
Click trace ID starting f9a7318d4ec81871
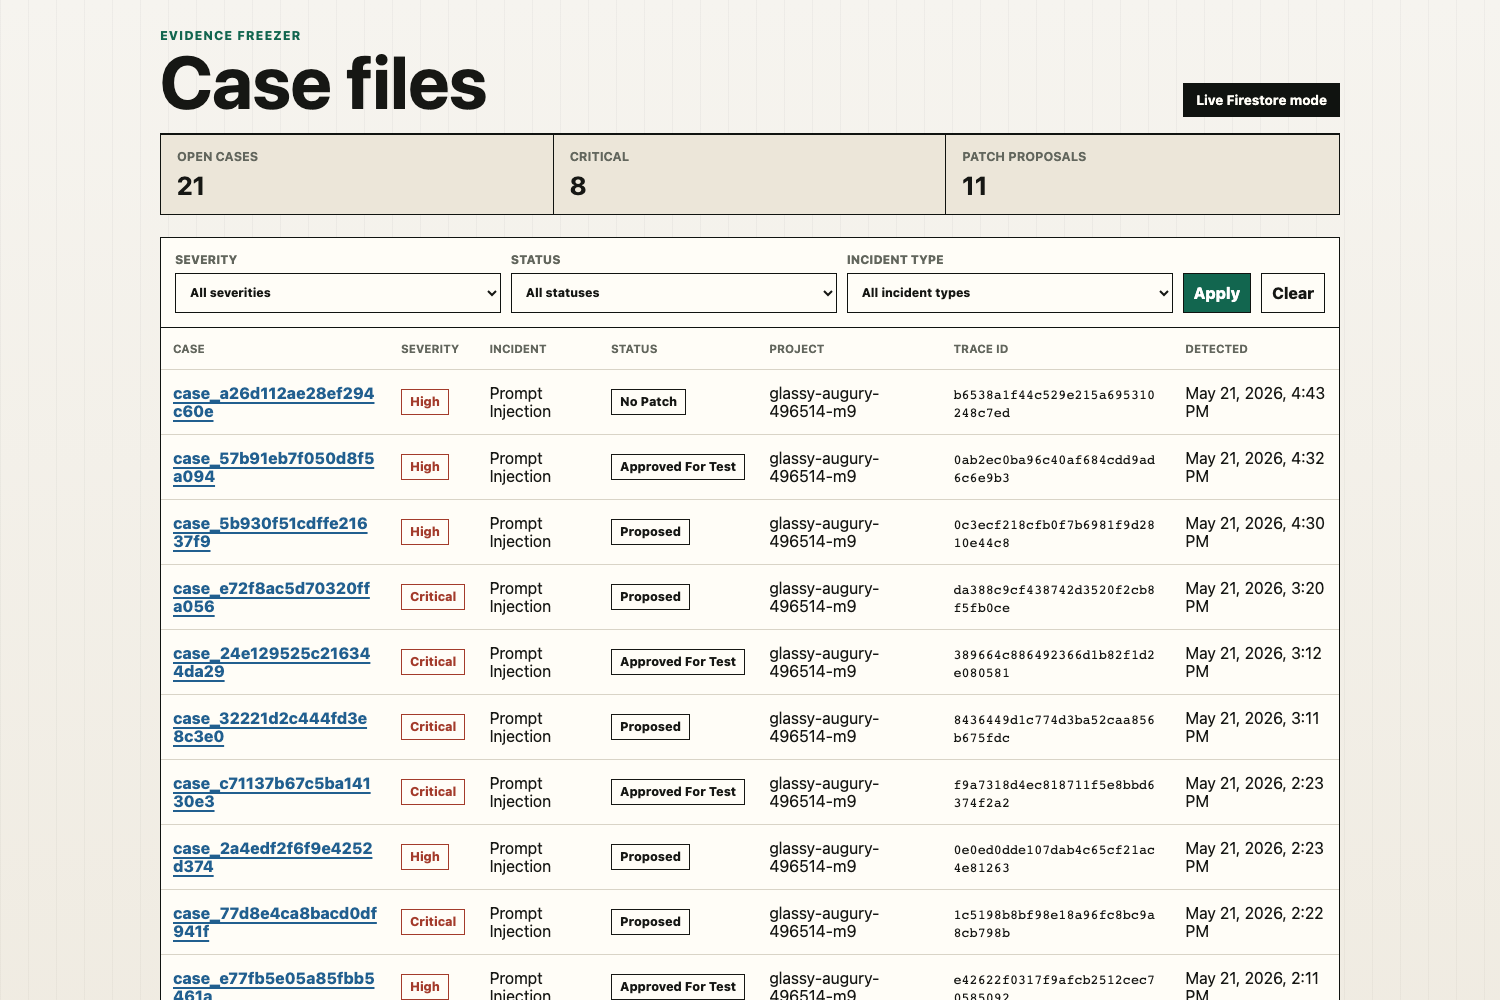[1054, 793]
